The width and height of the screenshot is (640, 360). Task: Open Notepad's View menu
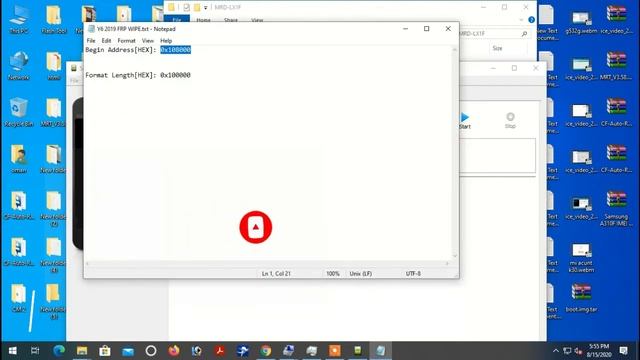(147, 41)
